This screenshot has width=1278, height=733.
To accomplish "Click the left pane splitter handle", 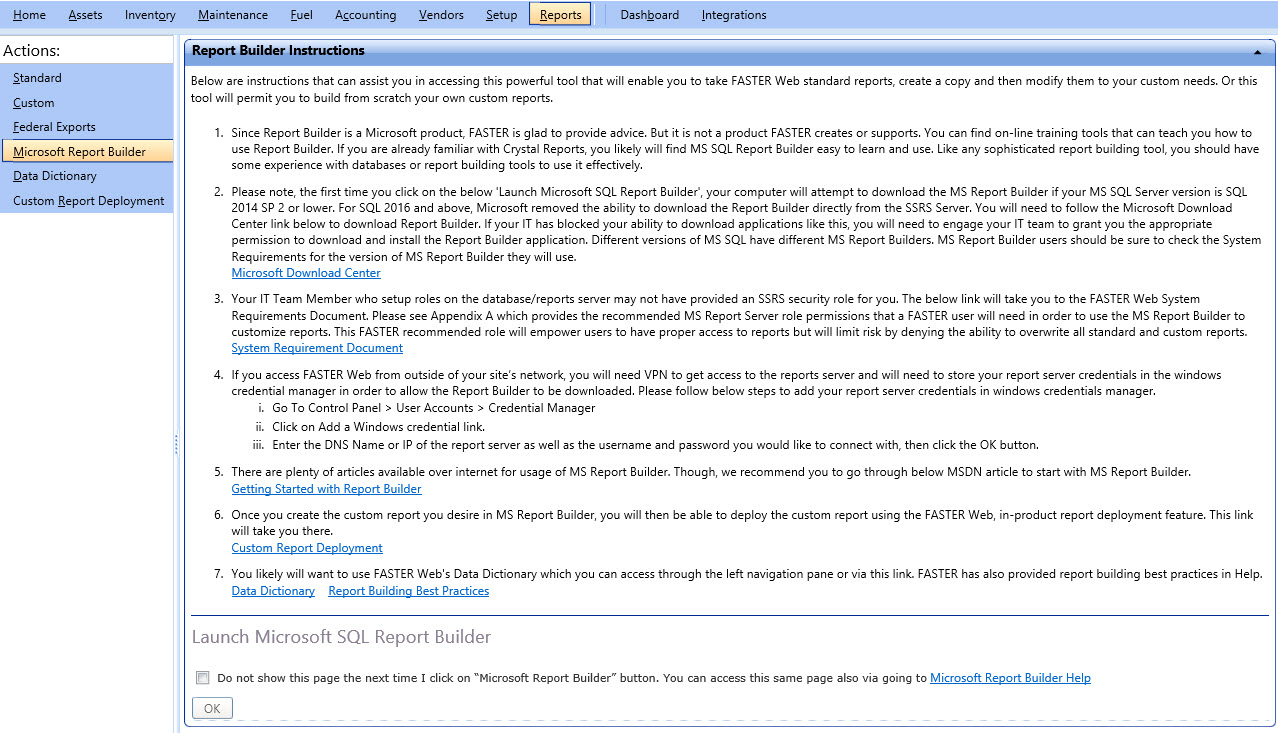I will 177,444.
